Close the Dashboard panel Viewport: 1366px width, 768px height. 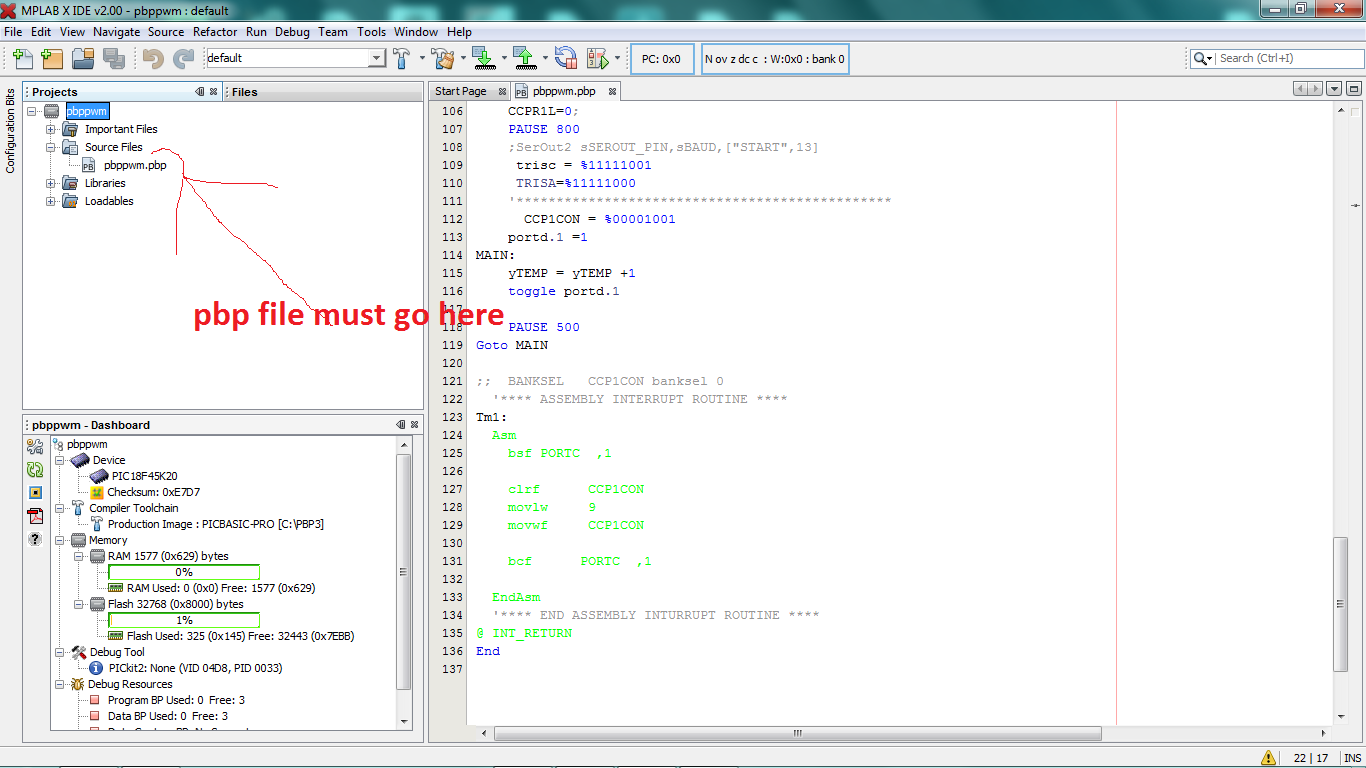point(414,424)
